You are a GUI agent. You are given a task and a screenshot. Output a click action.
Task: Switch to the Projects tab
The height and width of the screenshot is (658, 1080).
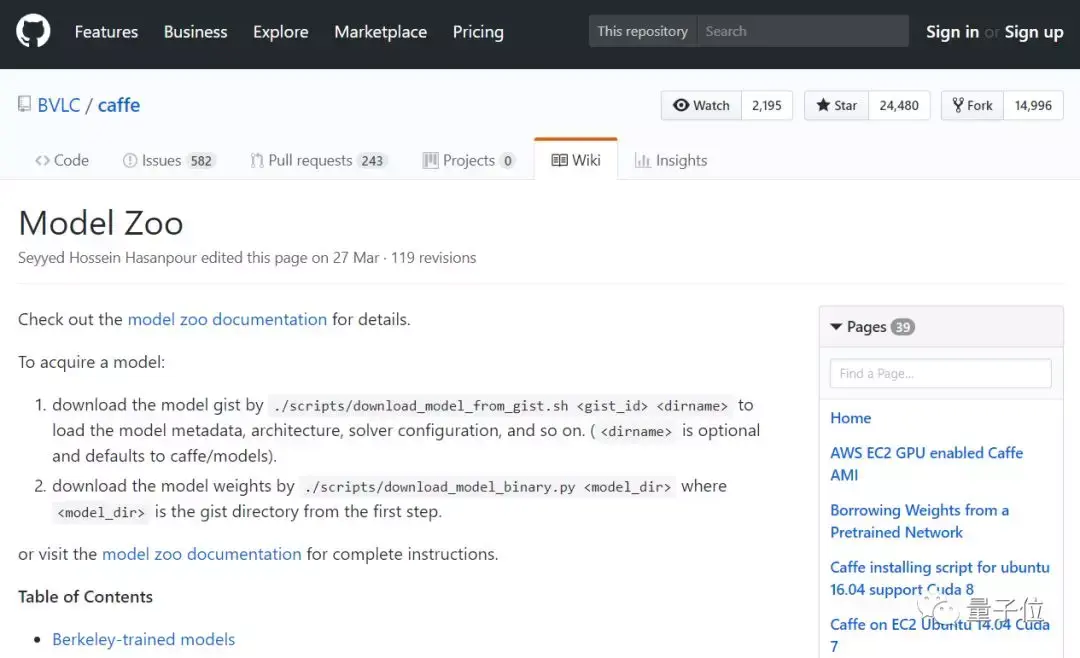coord(468,160)
